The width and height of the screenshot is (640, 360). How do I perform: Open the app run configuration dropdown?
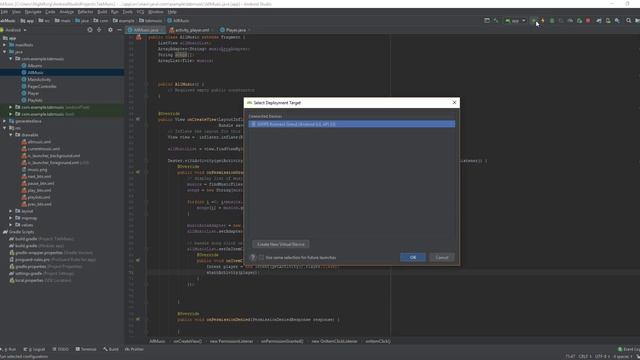(x=516, y=20)
